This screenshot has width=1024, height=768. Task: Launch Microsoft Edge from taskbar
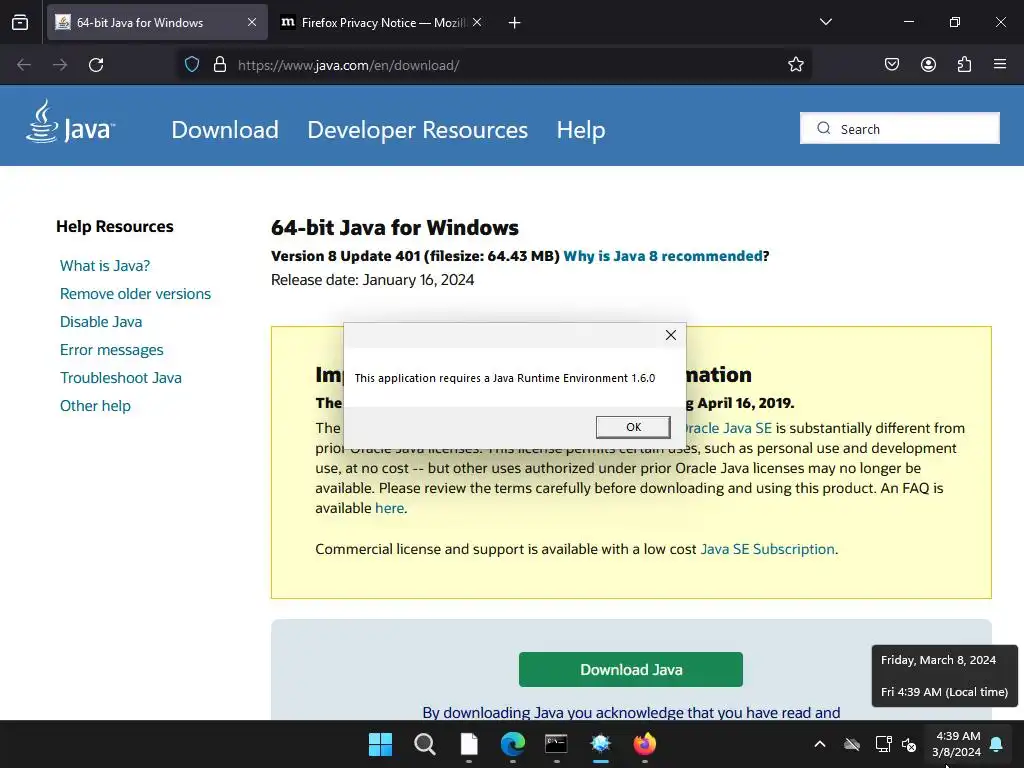pos(513,744)
